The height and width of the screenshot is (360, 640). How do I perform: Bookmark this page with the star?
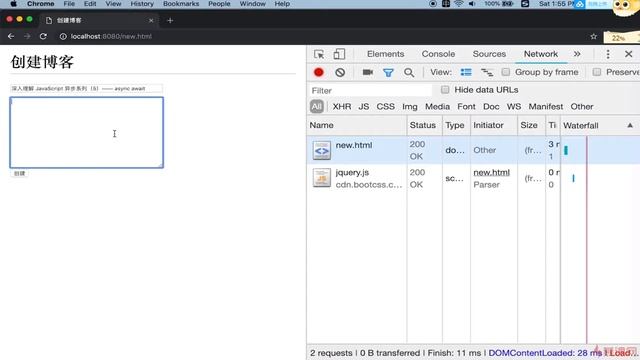coord(593,37)
